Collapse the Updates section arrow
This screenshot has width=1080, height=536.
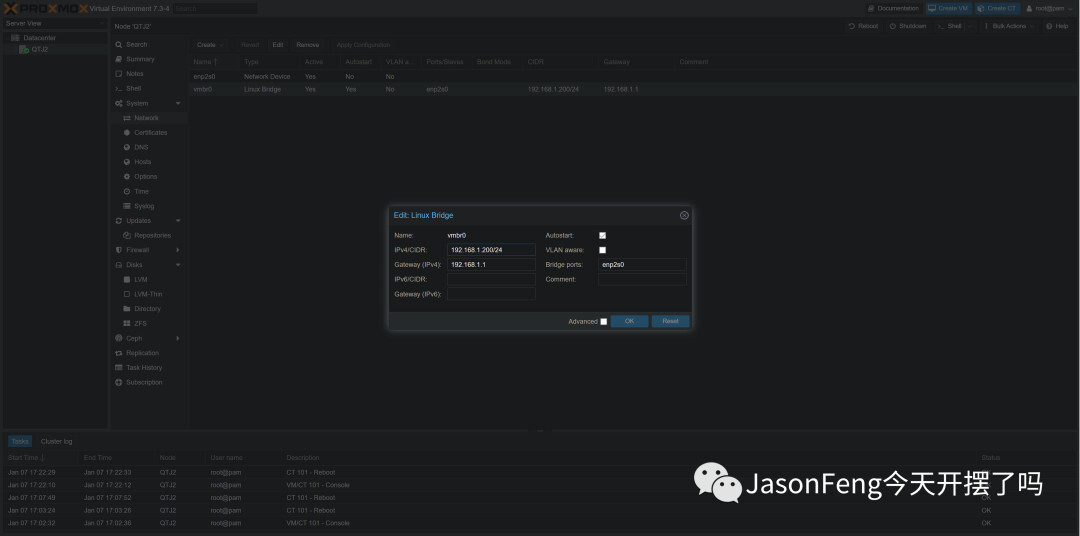click(x=178, y=220)
